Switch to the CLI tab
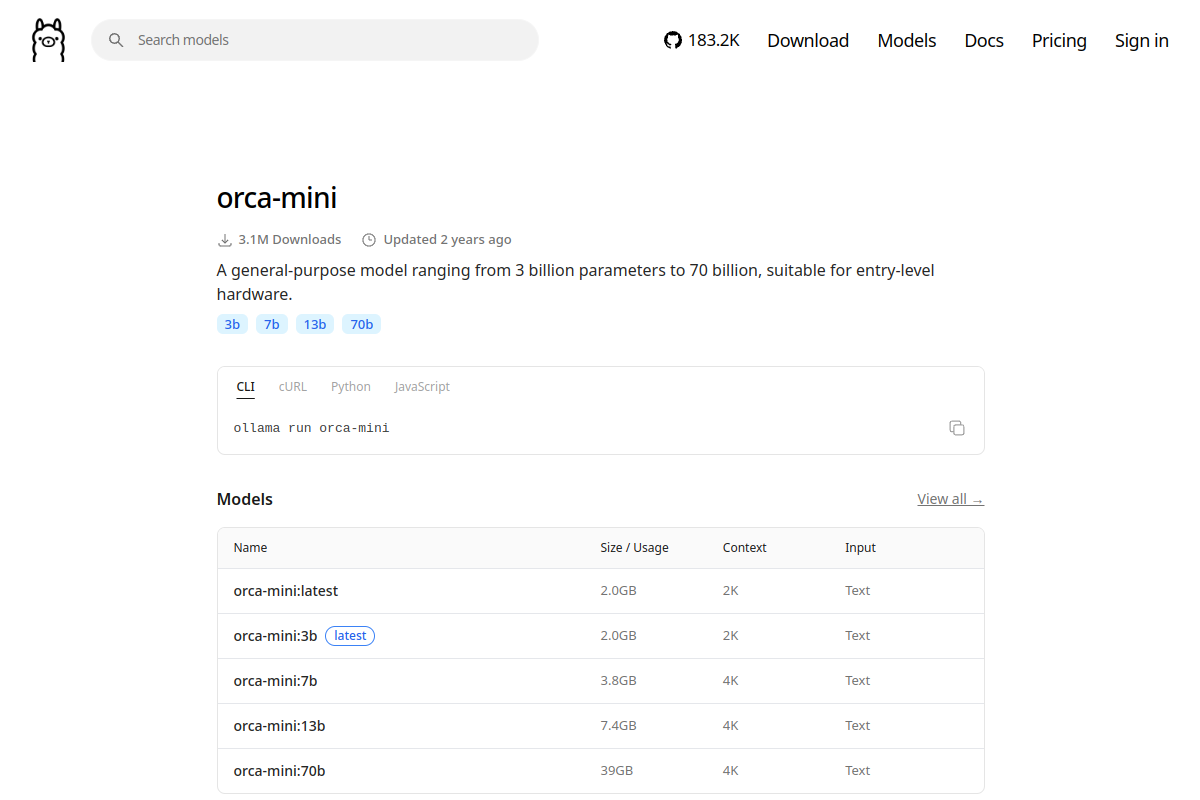The width and height of the screenshot is (1200, 800). pyautogui.click(x=245, y=387)
